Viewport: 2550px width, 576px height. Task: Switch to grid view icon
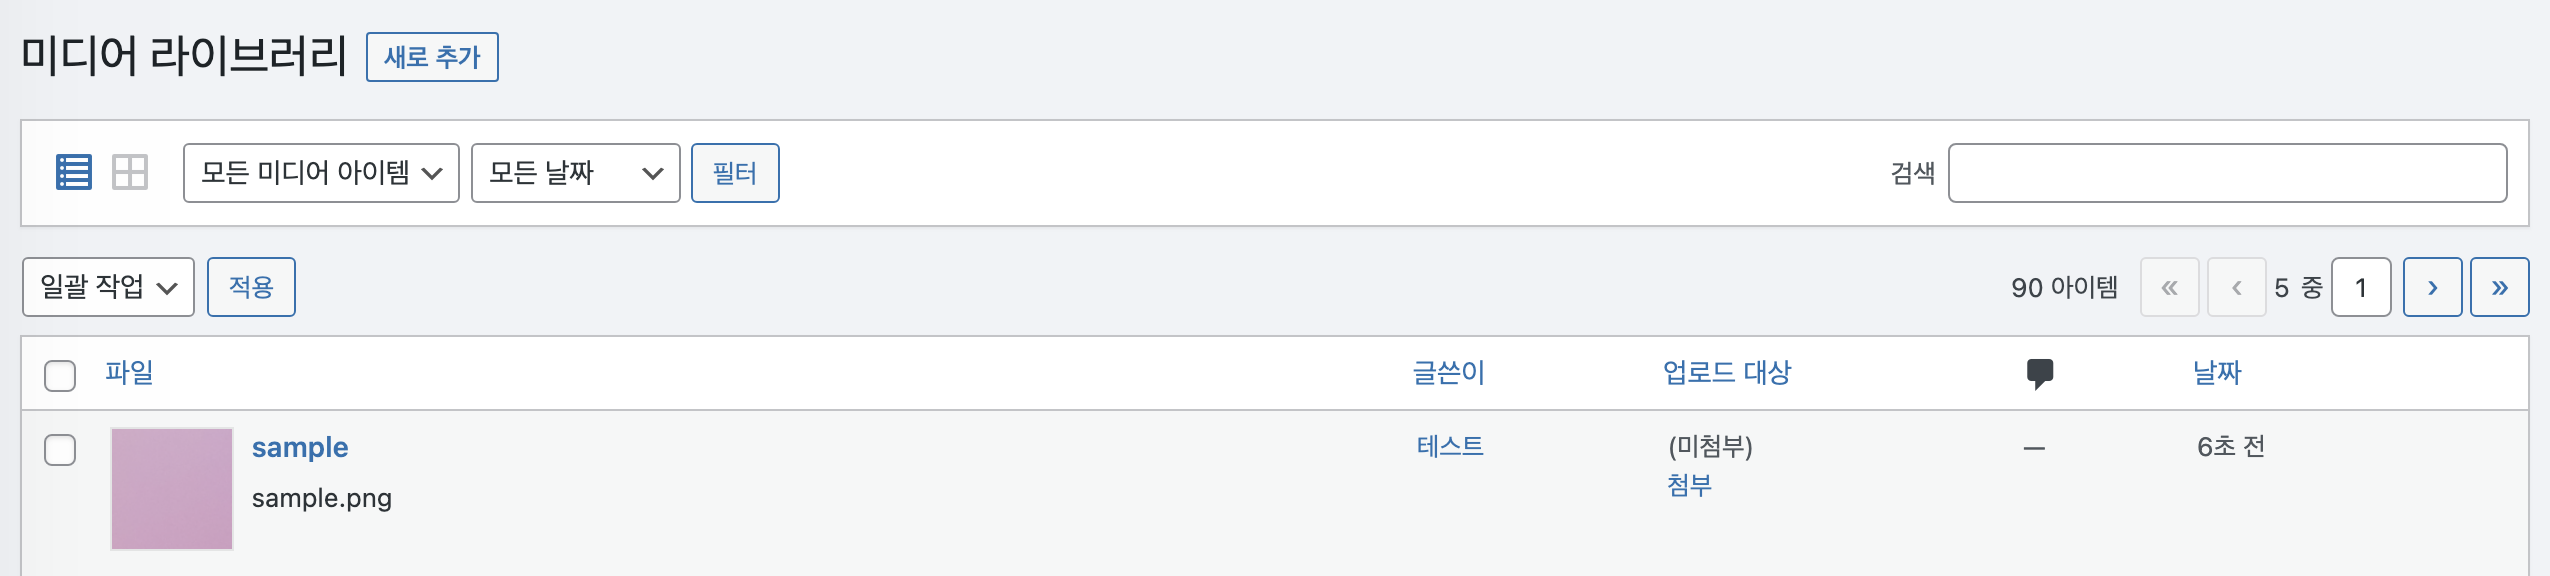point(130,172)
